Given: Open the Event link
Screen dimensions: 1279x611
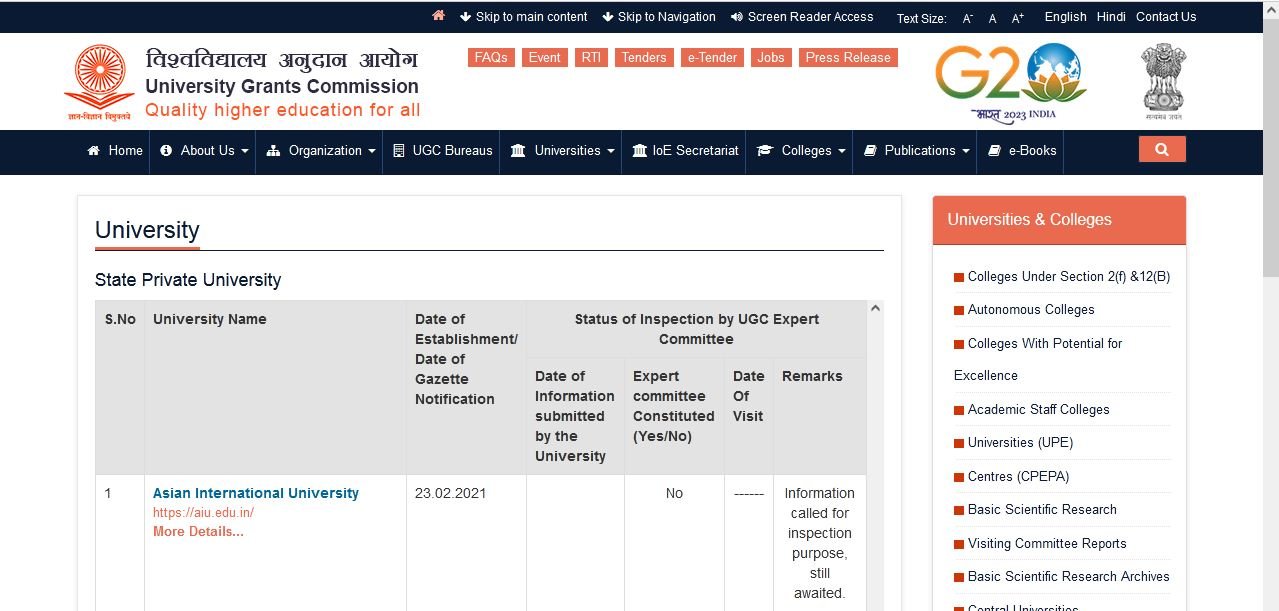Looking at the screenshot, I should [x=545, y=58].
